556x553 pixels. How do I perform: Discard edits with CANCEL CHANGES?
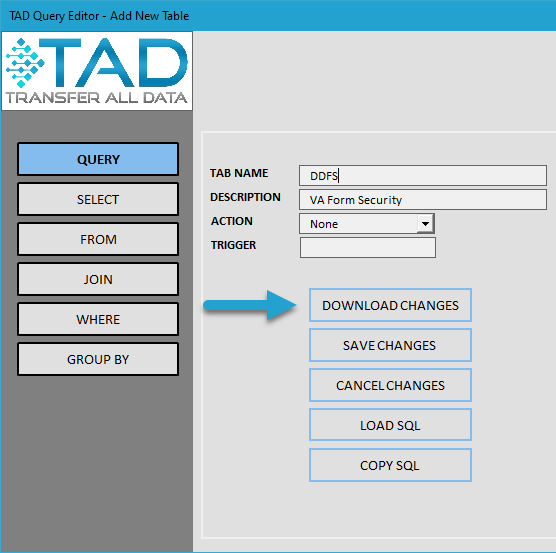tap(390, 385)
